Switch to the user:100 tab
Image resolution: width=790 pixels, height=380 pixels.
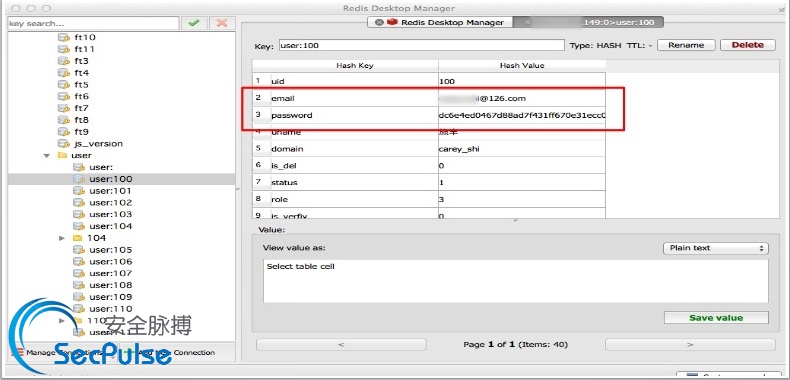point(588,22)
